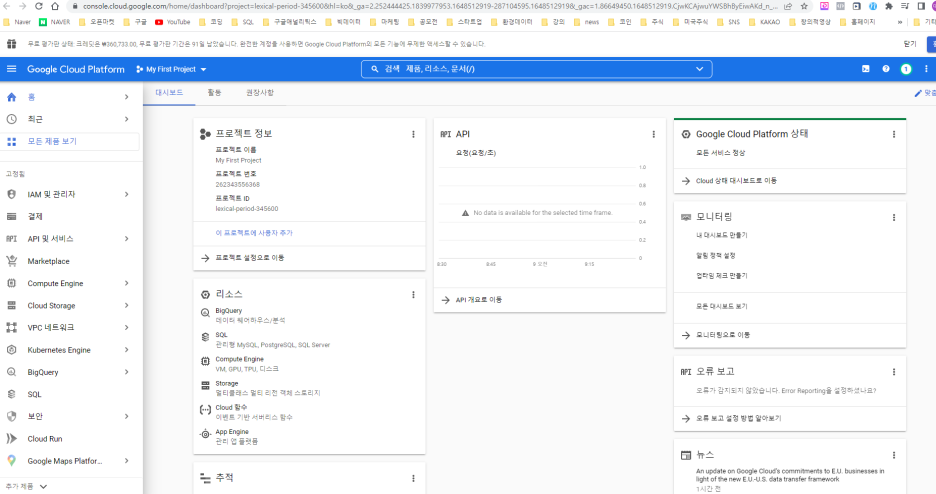Open the hamburger navigation menu

11,69
